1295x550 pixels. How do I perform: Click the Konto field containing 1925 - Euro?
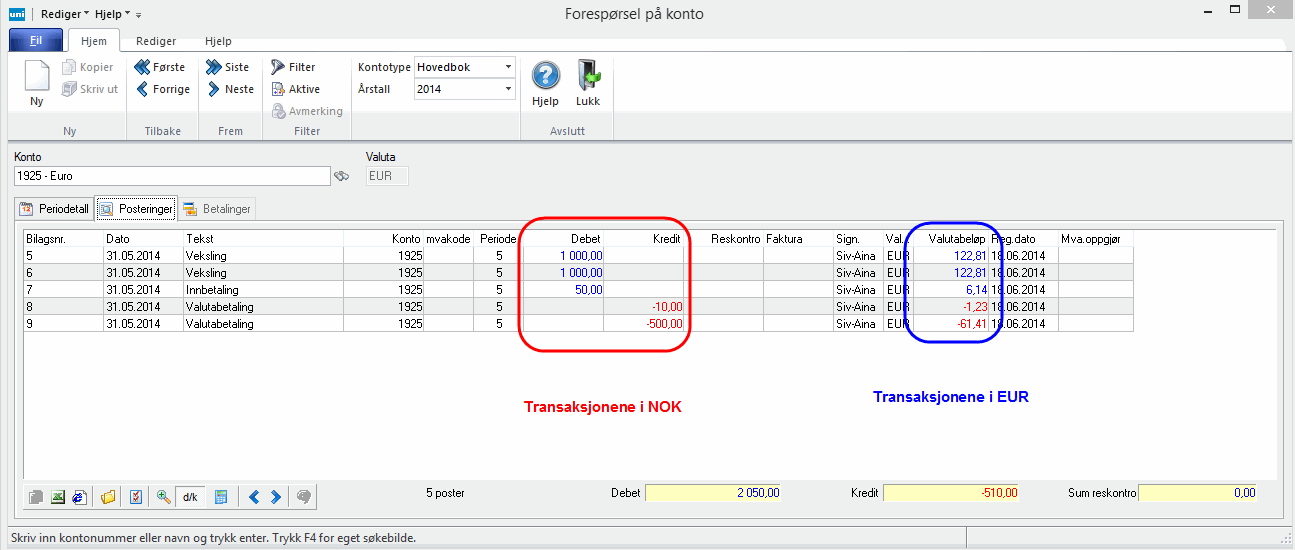(171, 176)
